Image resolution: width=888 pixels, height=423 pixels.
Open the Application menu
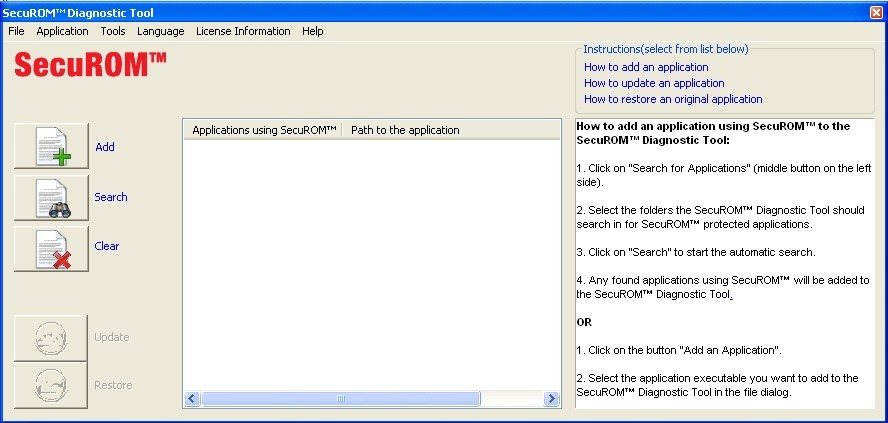click(62, 31)
